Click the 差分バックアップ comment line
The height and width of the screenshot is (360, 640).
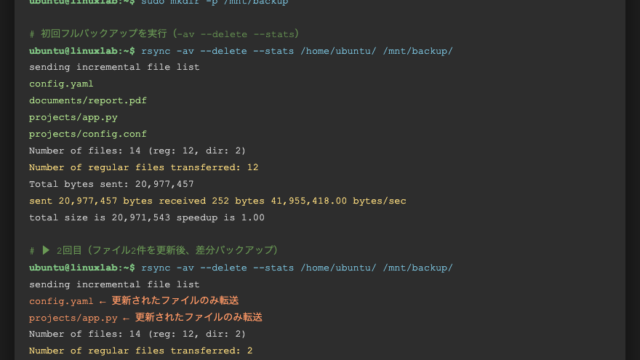(x=153, y=250)
